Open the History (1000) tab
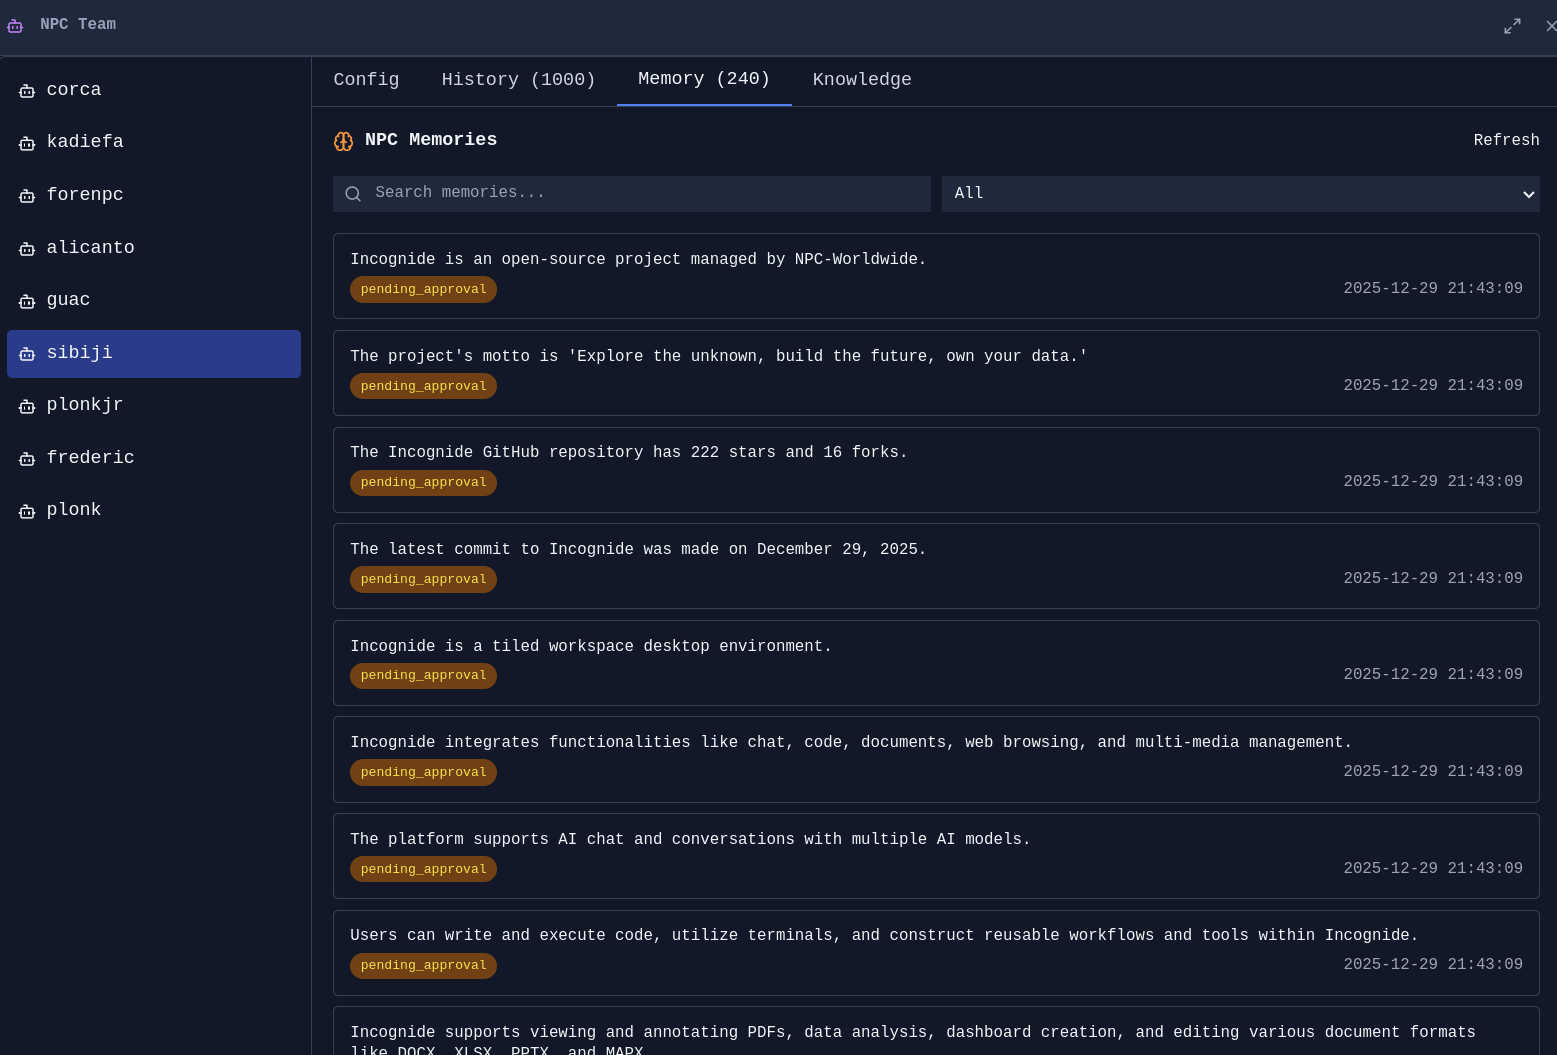1557x1055 pixels. coord(518,80)
